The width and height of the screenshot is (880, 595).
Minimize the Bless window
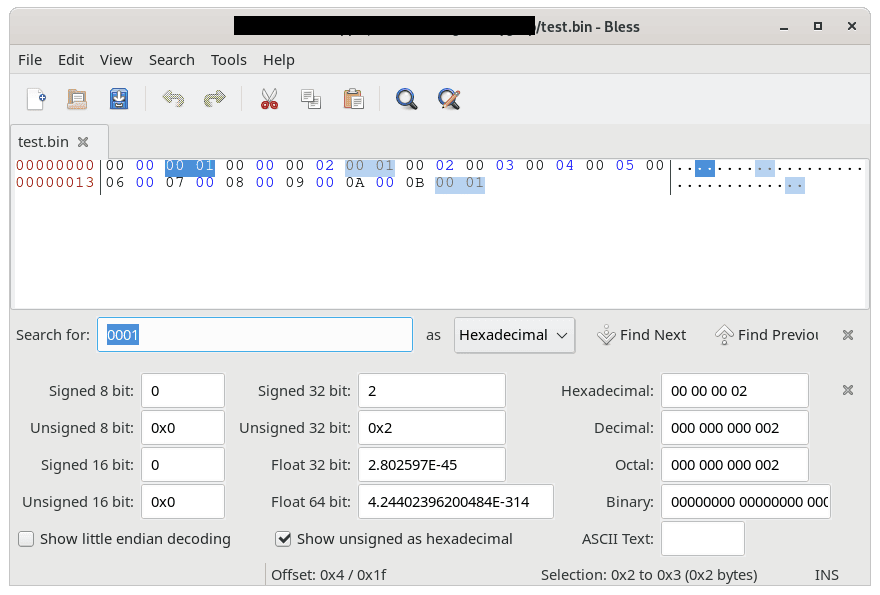tap(784, 27)
